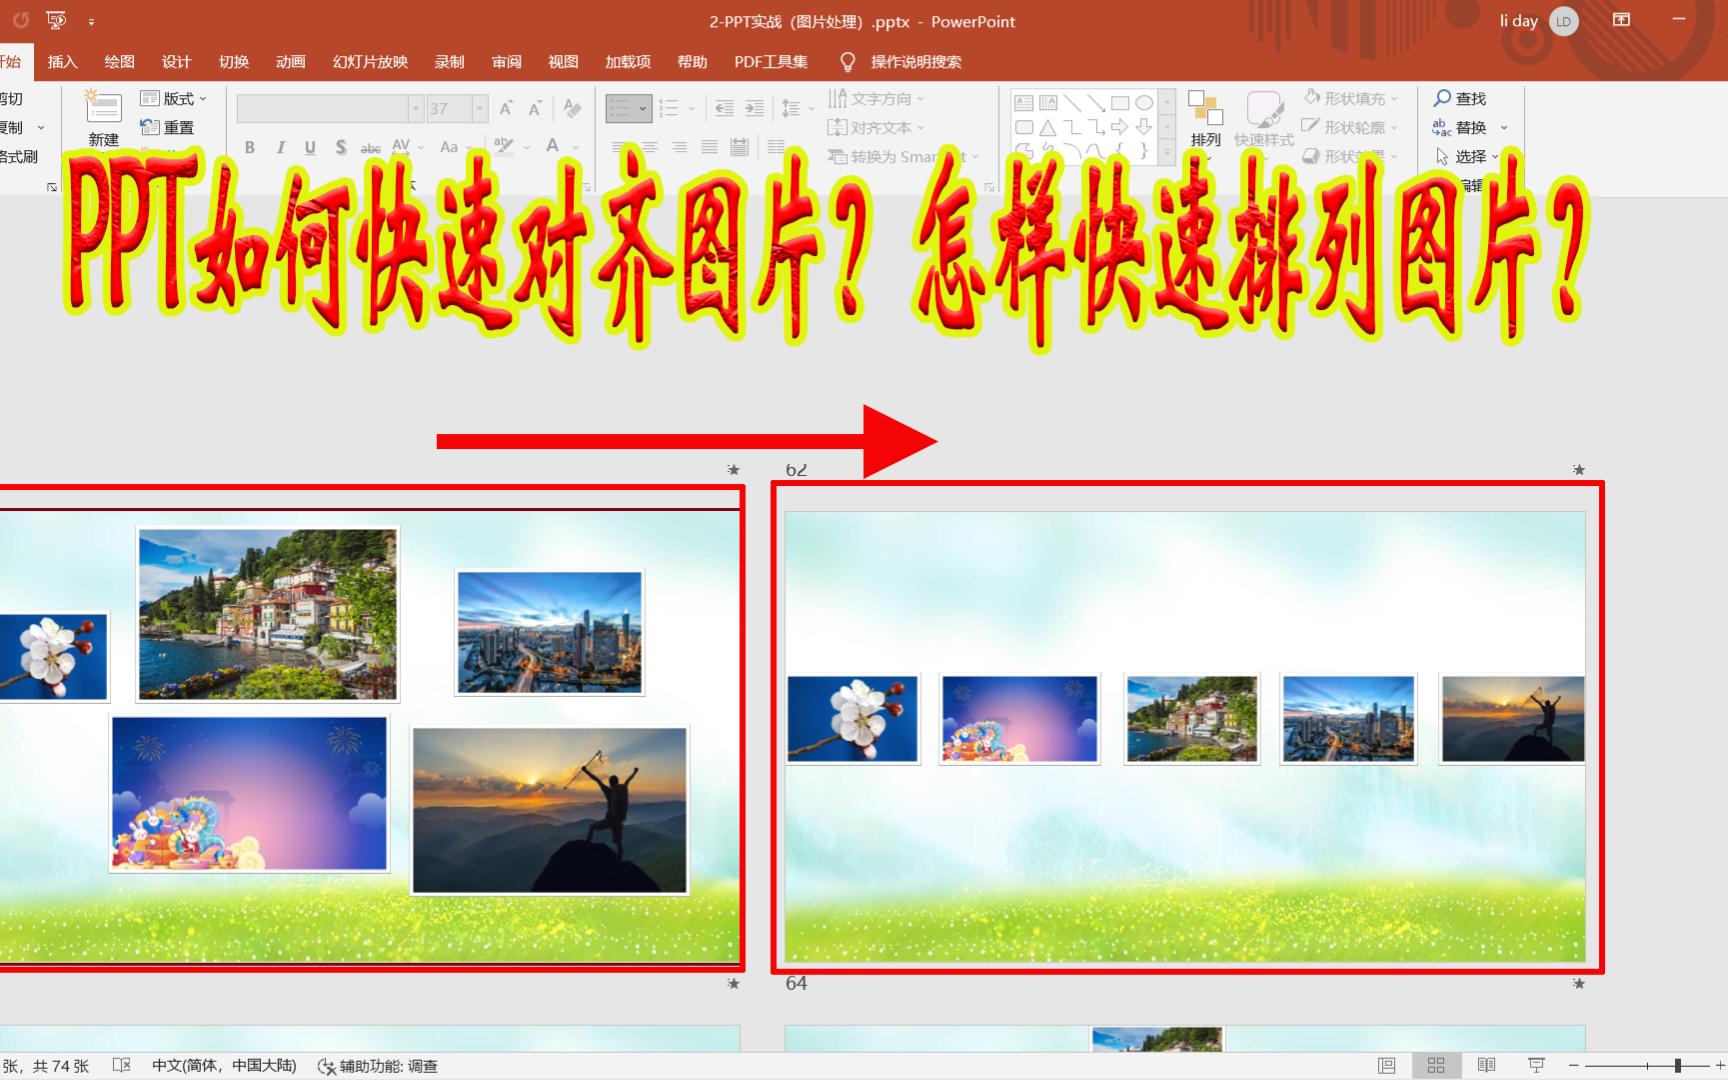
Task: Click the Underline formatting icon
Action: click(x=310, y=147)
